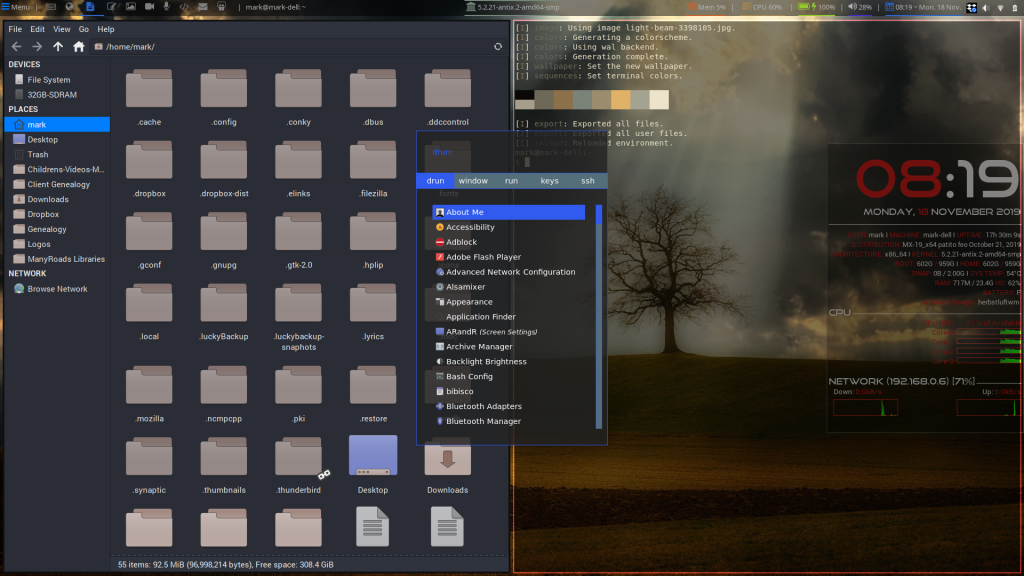This screenshot has width=1024, height=576.
Task: Launch About Me from rofi list
Action: click(x=509, y=212)
